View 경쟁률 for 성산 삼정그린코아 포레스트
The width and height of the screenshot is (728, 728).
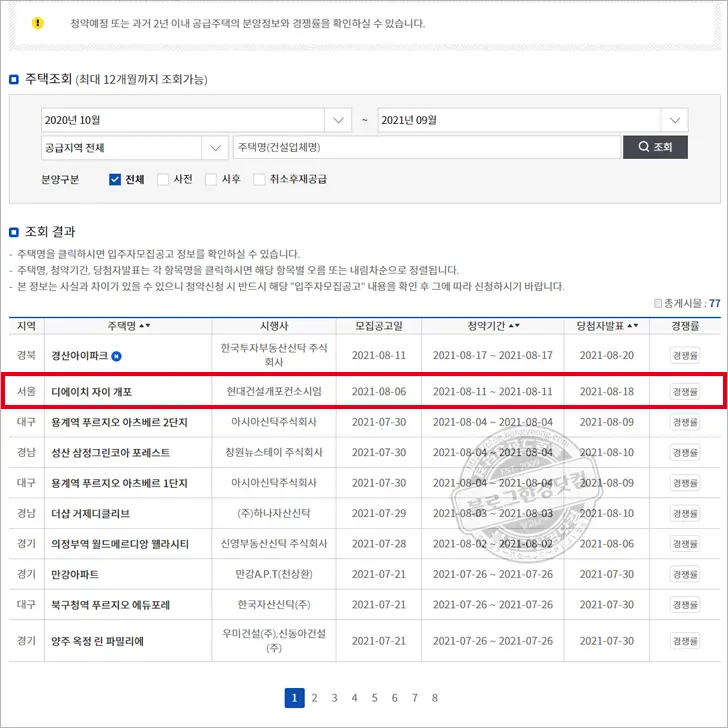point(685,453)
